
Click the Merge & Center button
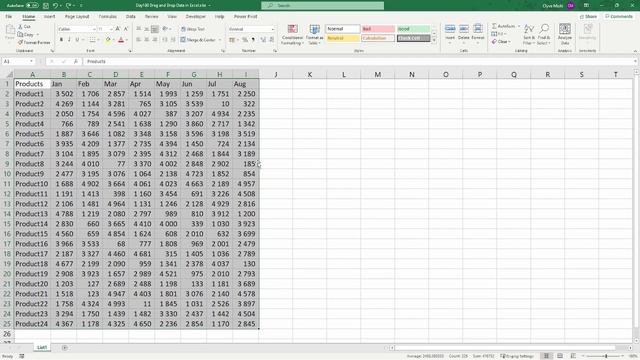[x=198, y=40]
